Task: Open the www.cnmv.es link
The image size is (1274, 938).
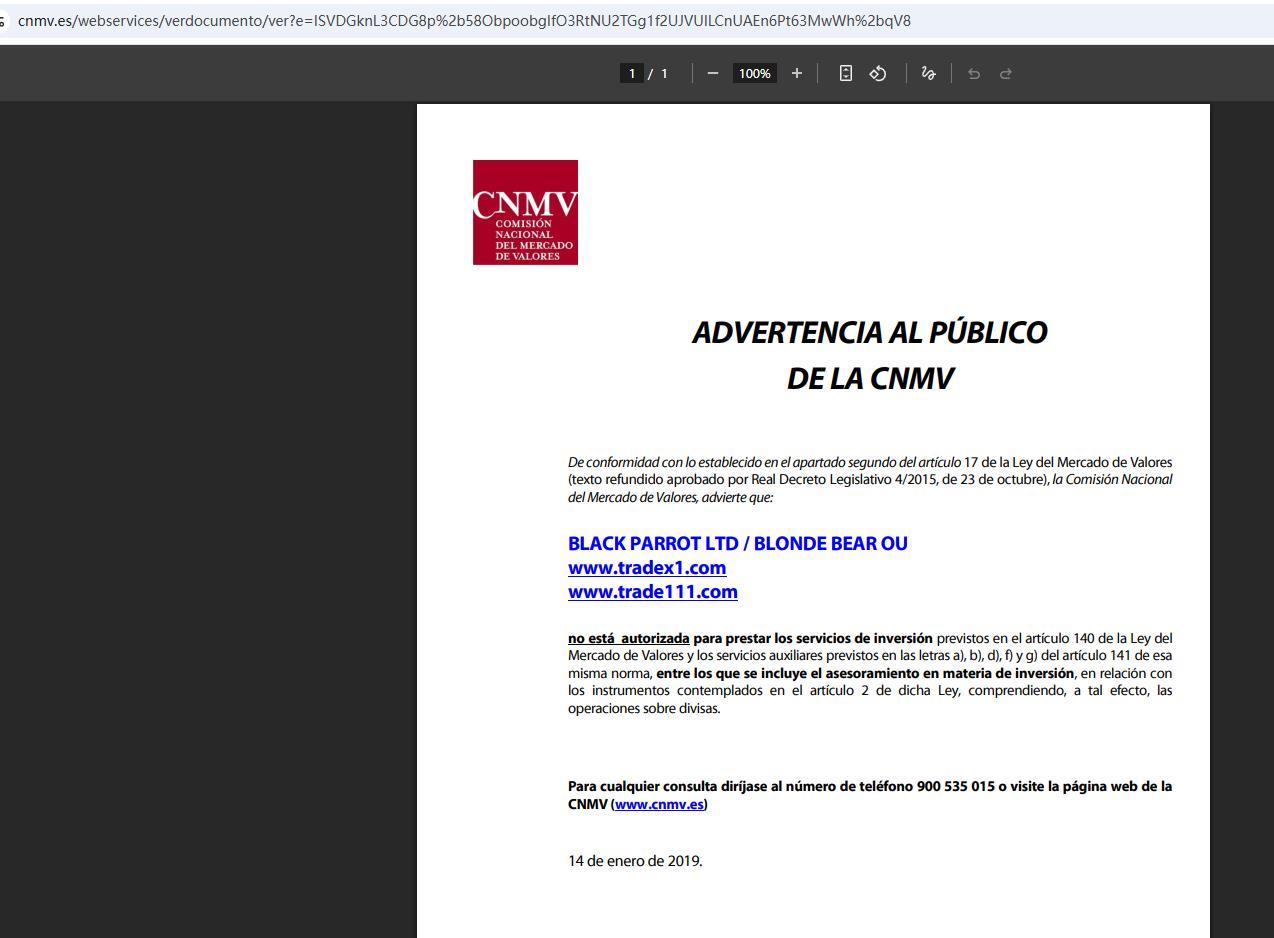Action: pyautogui.click(x=659, y=804)
